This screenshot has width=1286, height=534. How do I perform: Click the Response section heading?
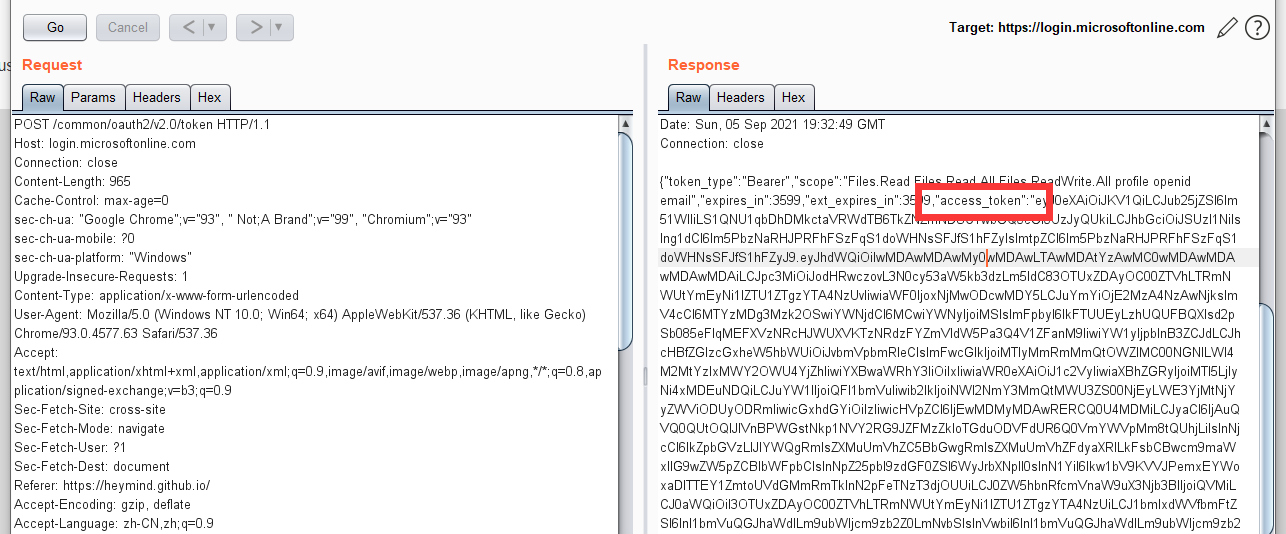click(x=704, y=65)
